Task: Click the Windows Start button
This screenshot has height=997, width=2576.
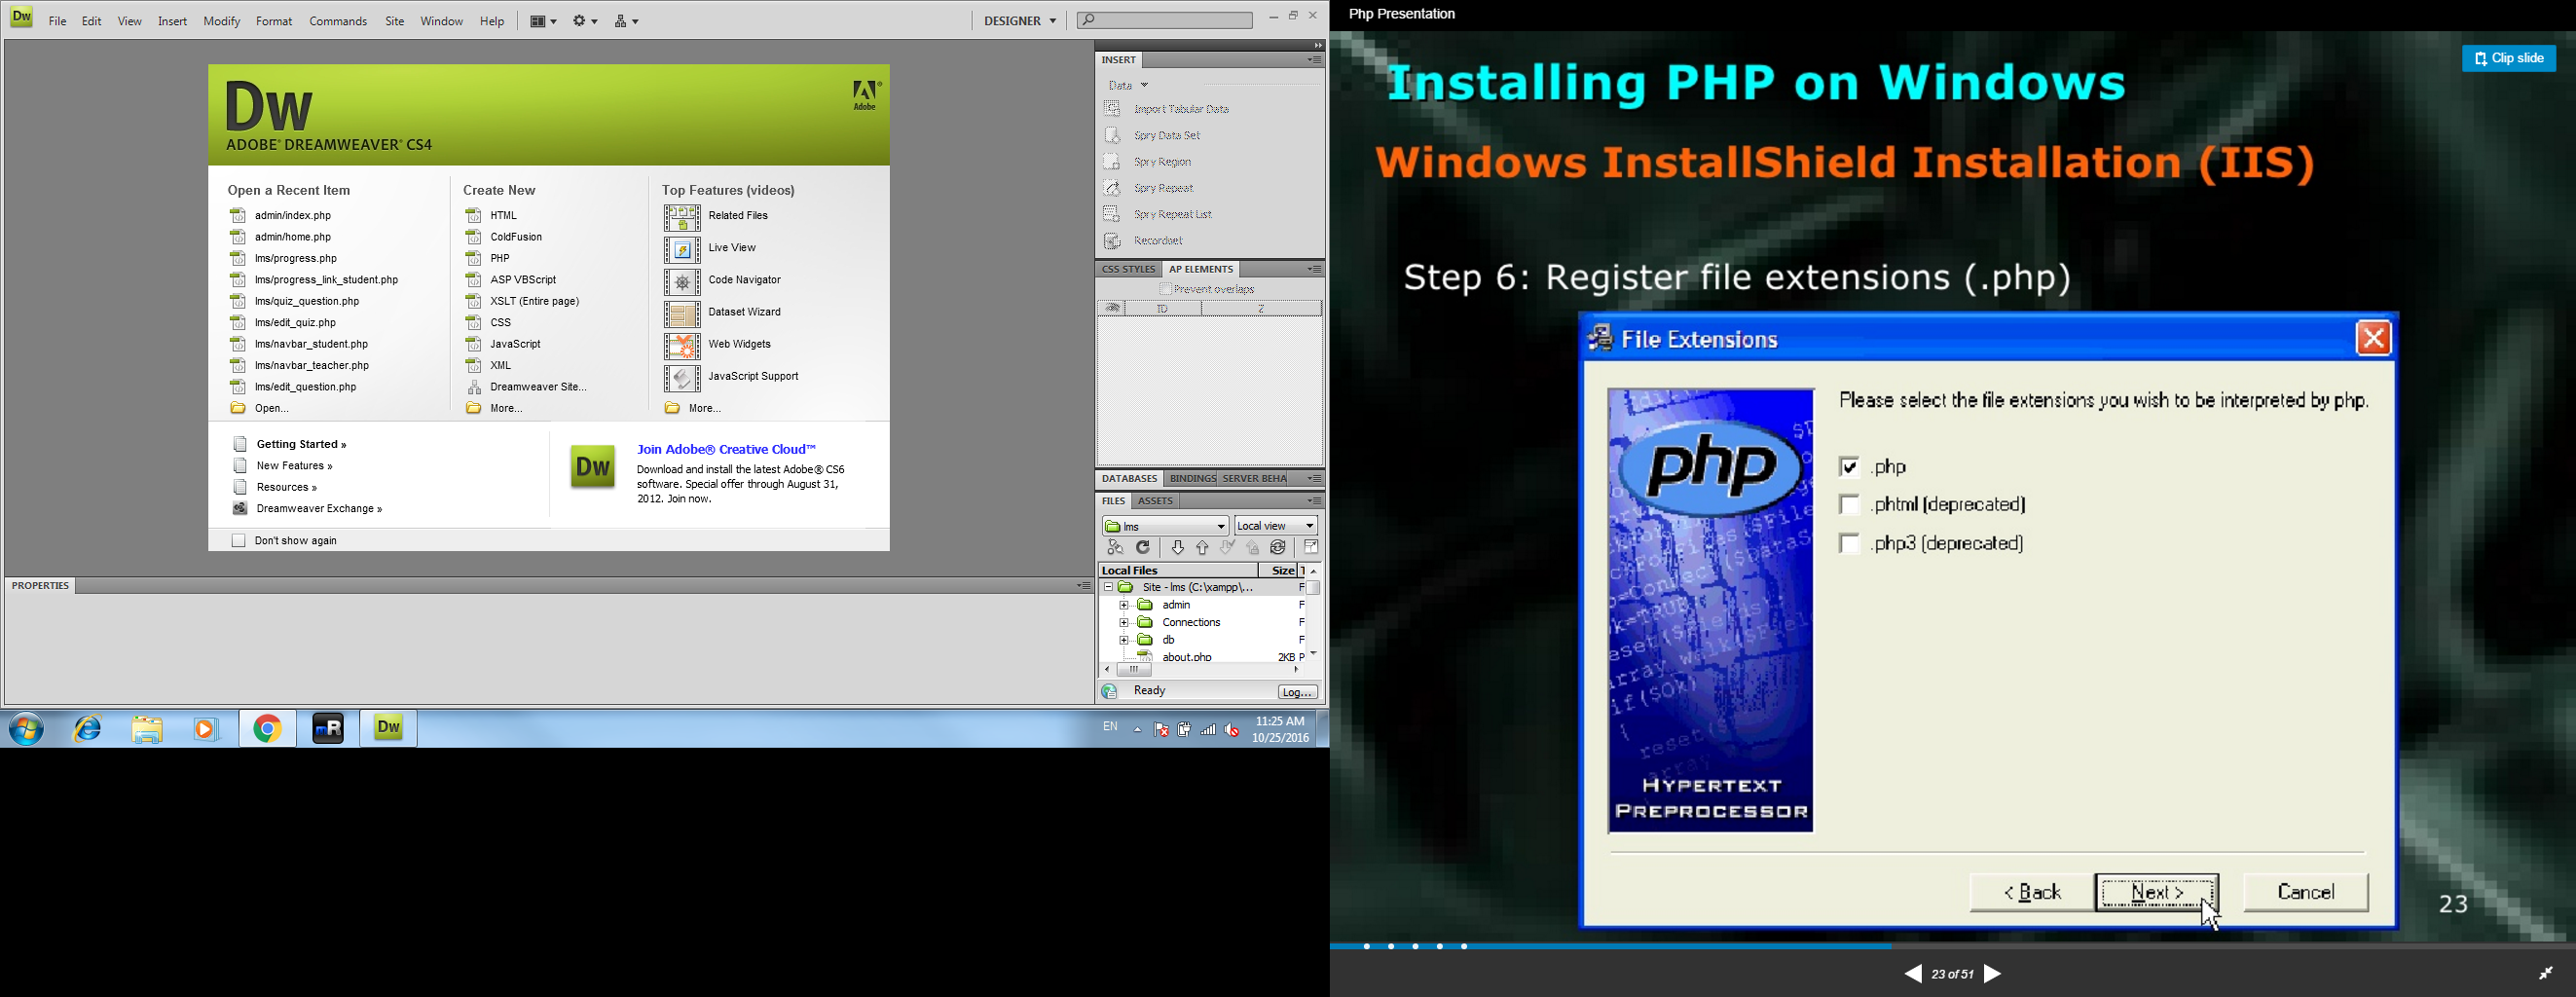Action: (x=27, y=730)
